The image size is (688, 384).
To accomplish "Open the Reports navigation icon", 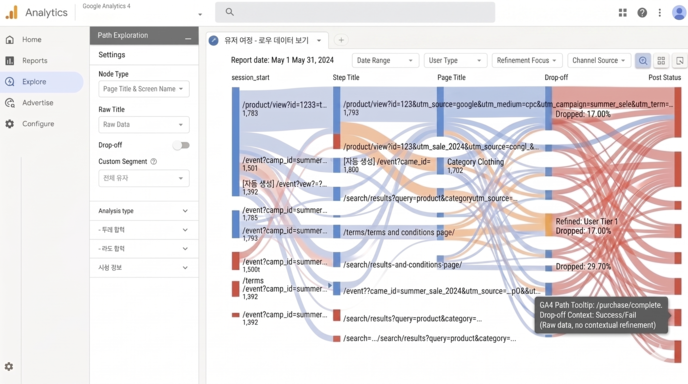I will pyautogui.click(x=10, y=61).
